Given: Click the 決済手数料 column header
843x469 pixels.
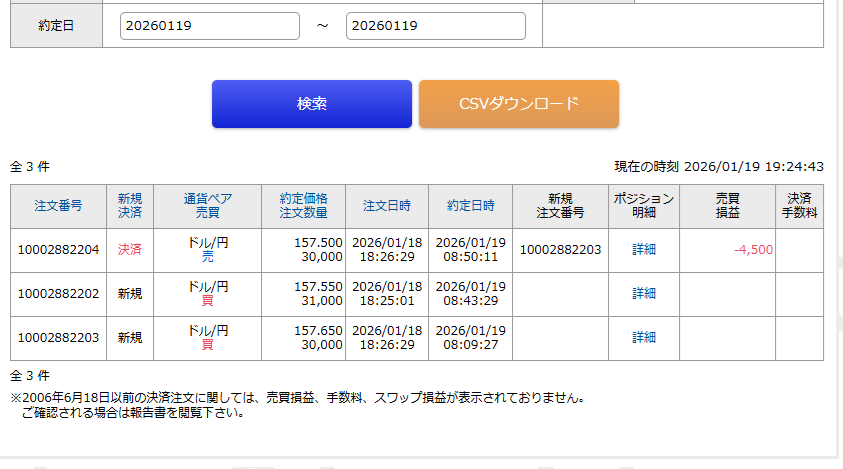Looking at the screenshot, I should (x=799, y=206).
